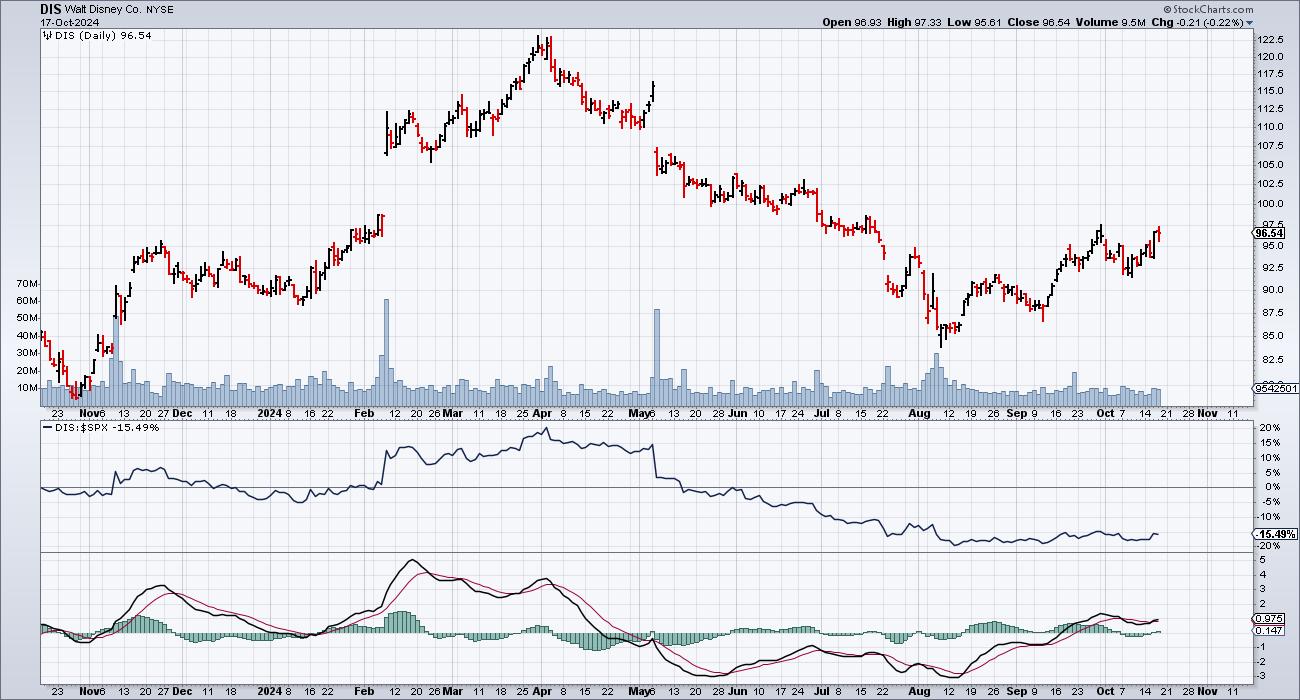The width and height of the screenshot is (1300, 700).
Task: Click the 4 label on MACD scale
Action: click(1262, 575)
